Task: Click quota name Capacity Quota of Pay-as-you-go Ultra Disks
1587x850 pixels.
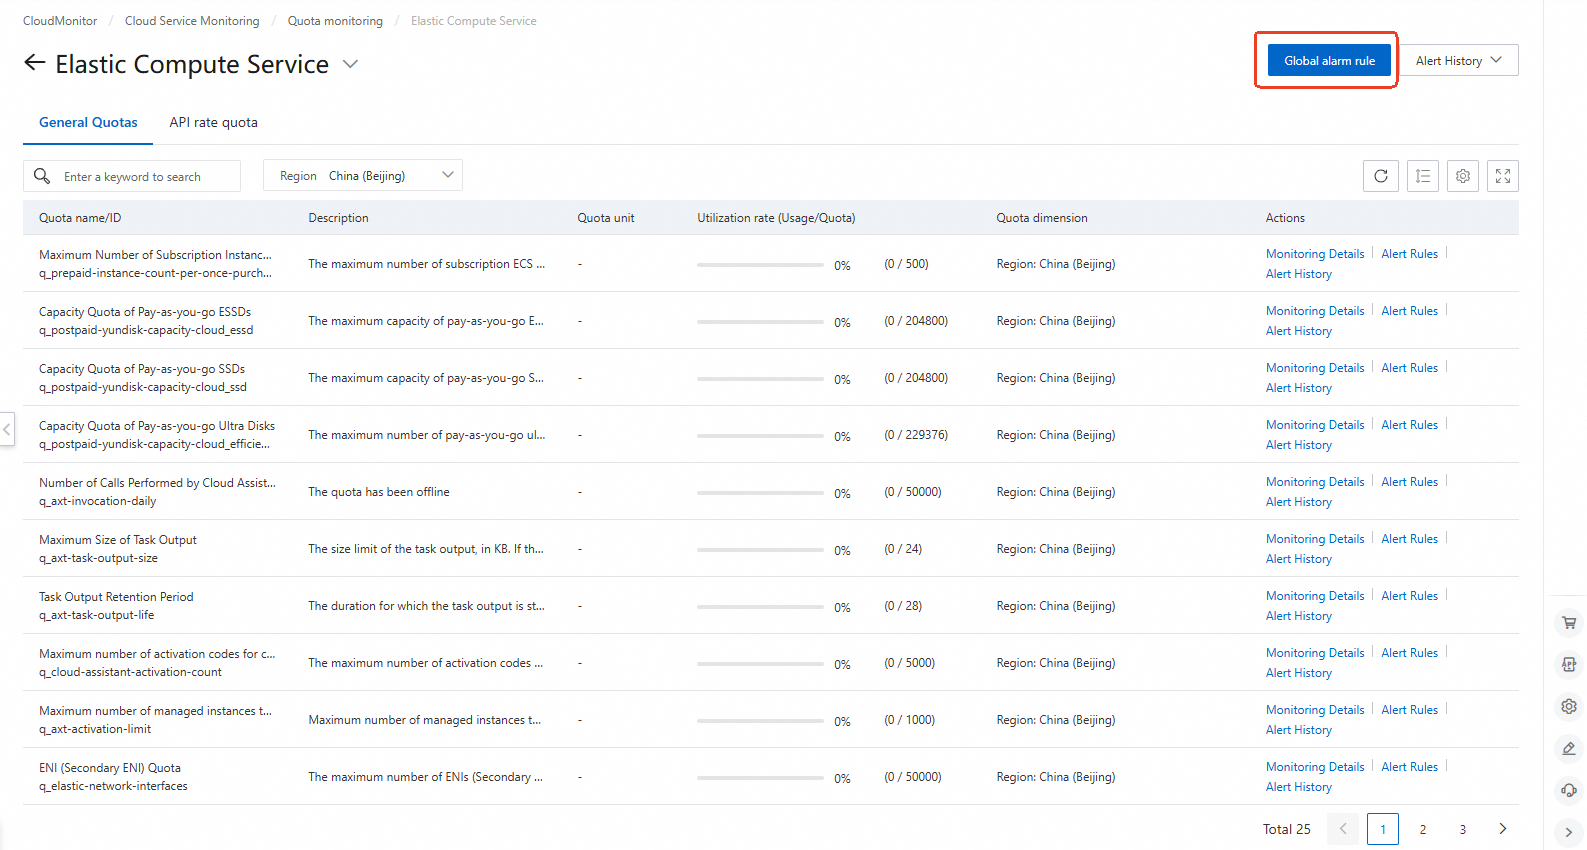Action: (157, 426)
